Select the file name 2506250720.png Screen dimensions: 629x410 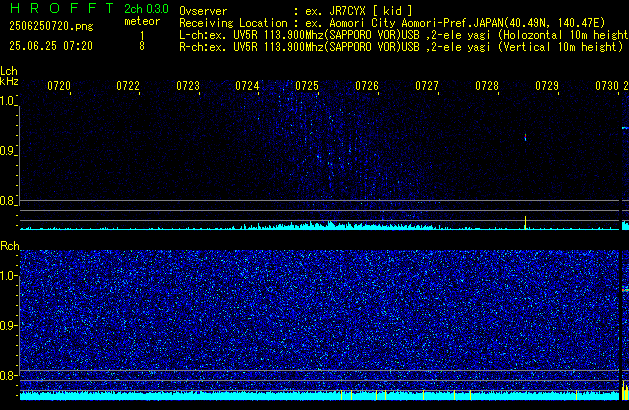click(51, 26)
